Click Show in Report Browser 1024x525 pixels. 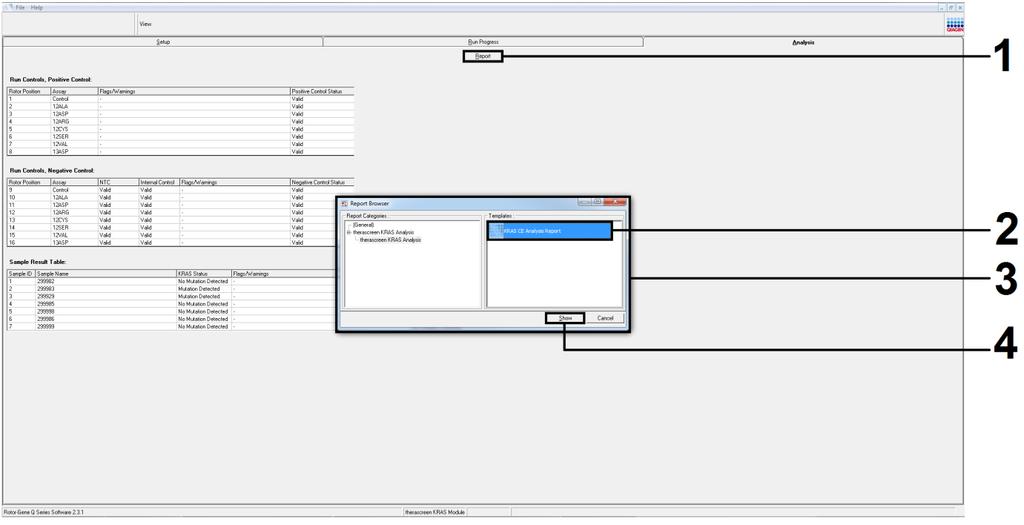click(565, 318)
